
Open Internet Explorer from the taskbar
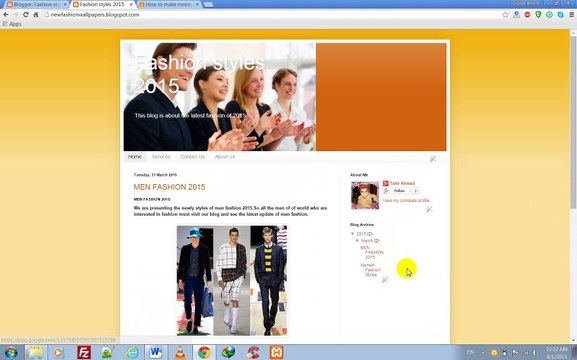[132, 352]
